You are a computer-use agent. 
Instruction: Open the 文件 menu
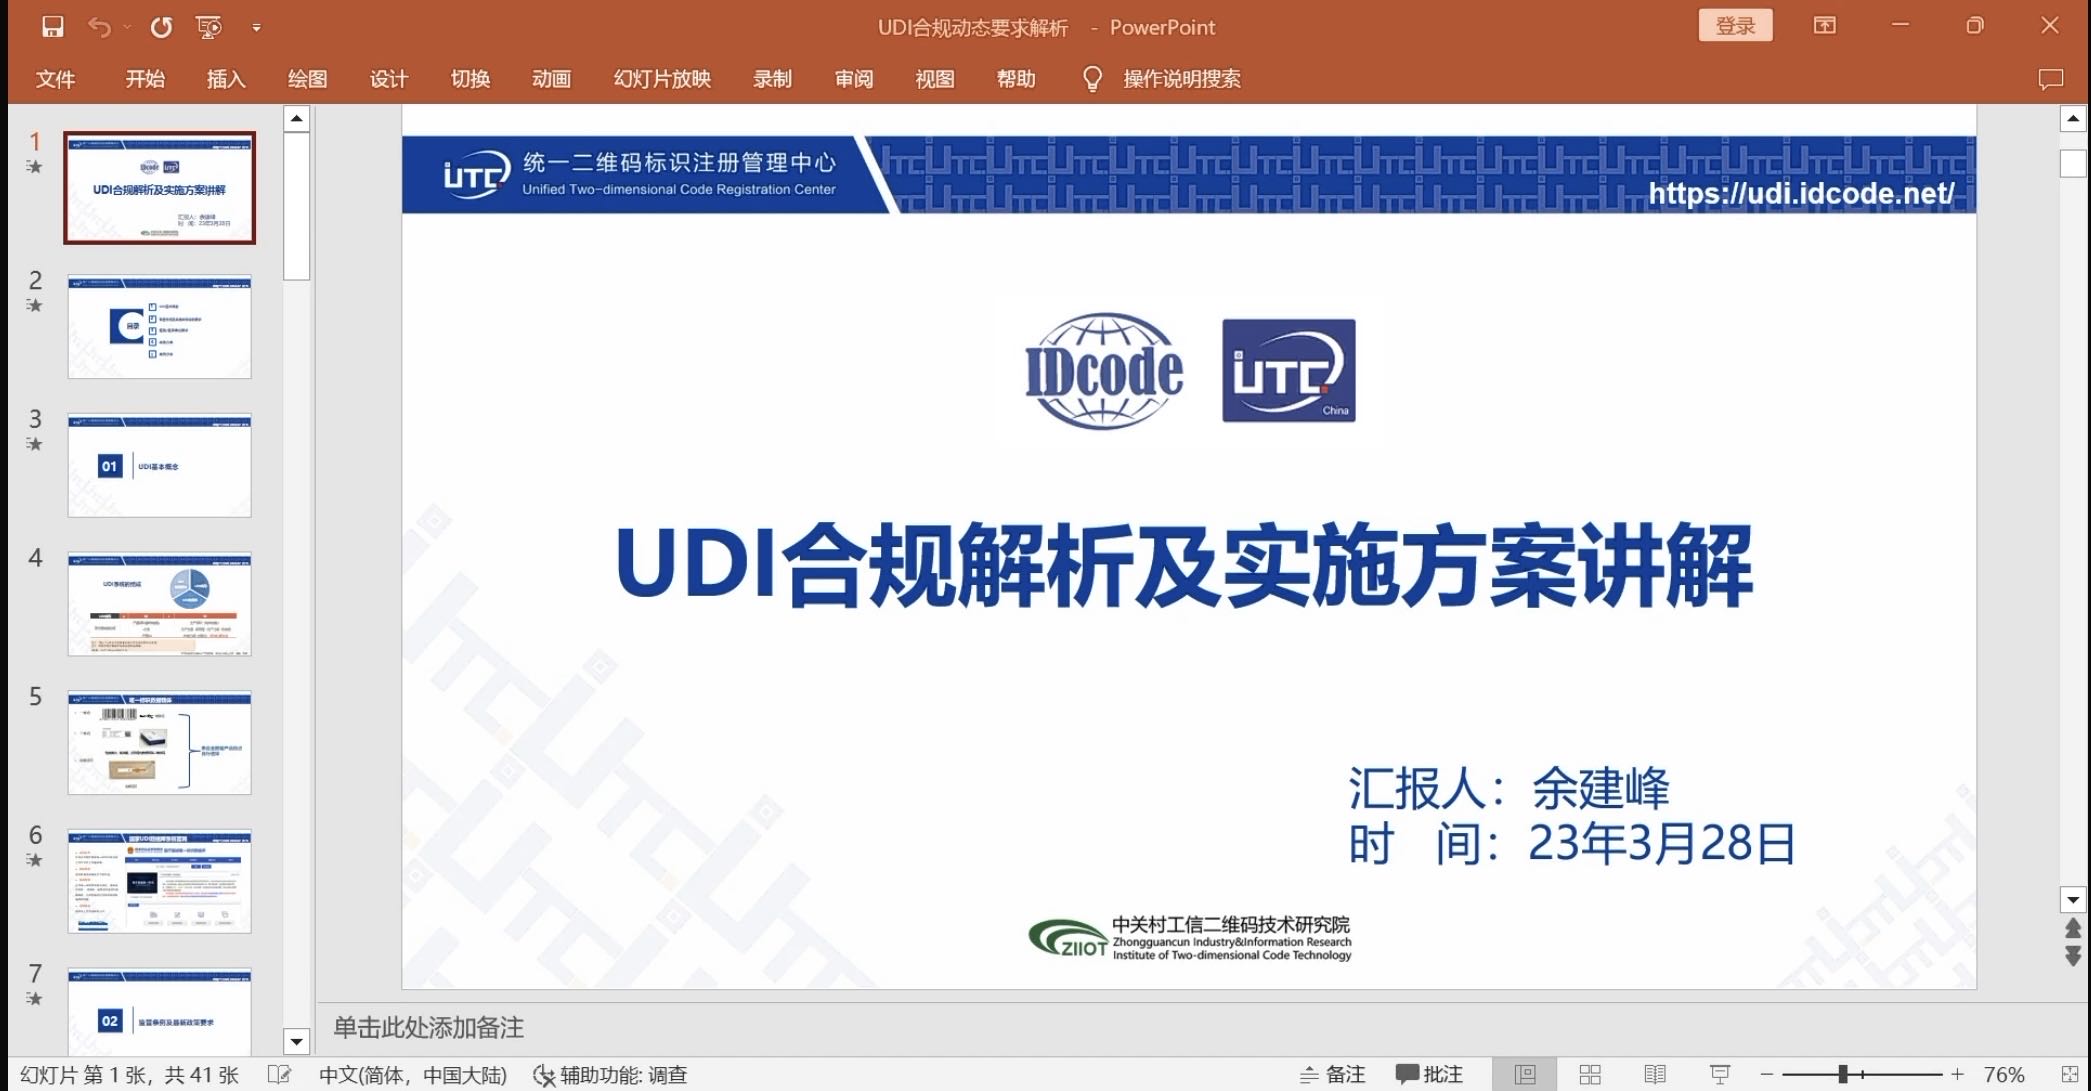tap(55, 79)
